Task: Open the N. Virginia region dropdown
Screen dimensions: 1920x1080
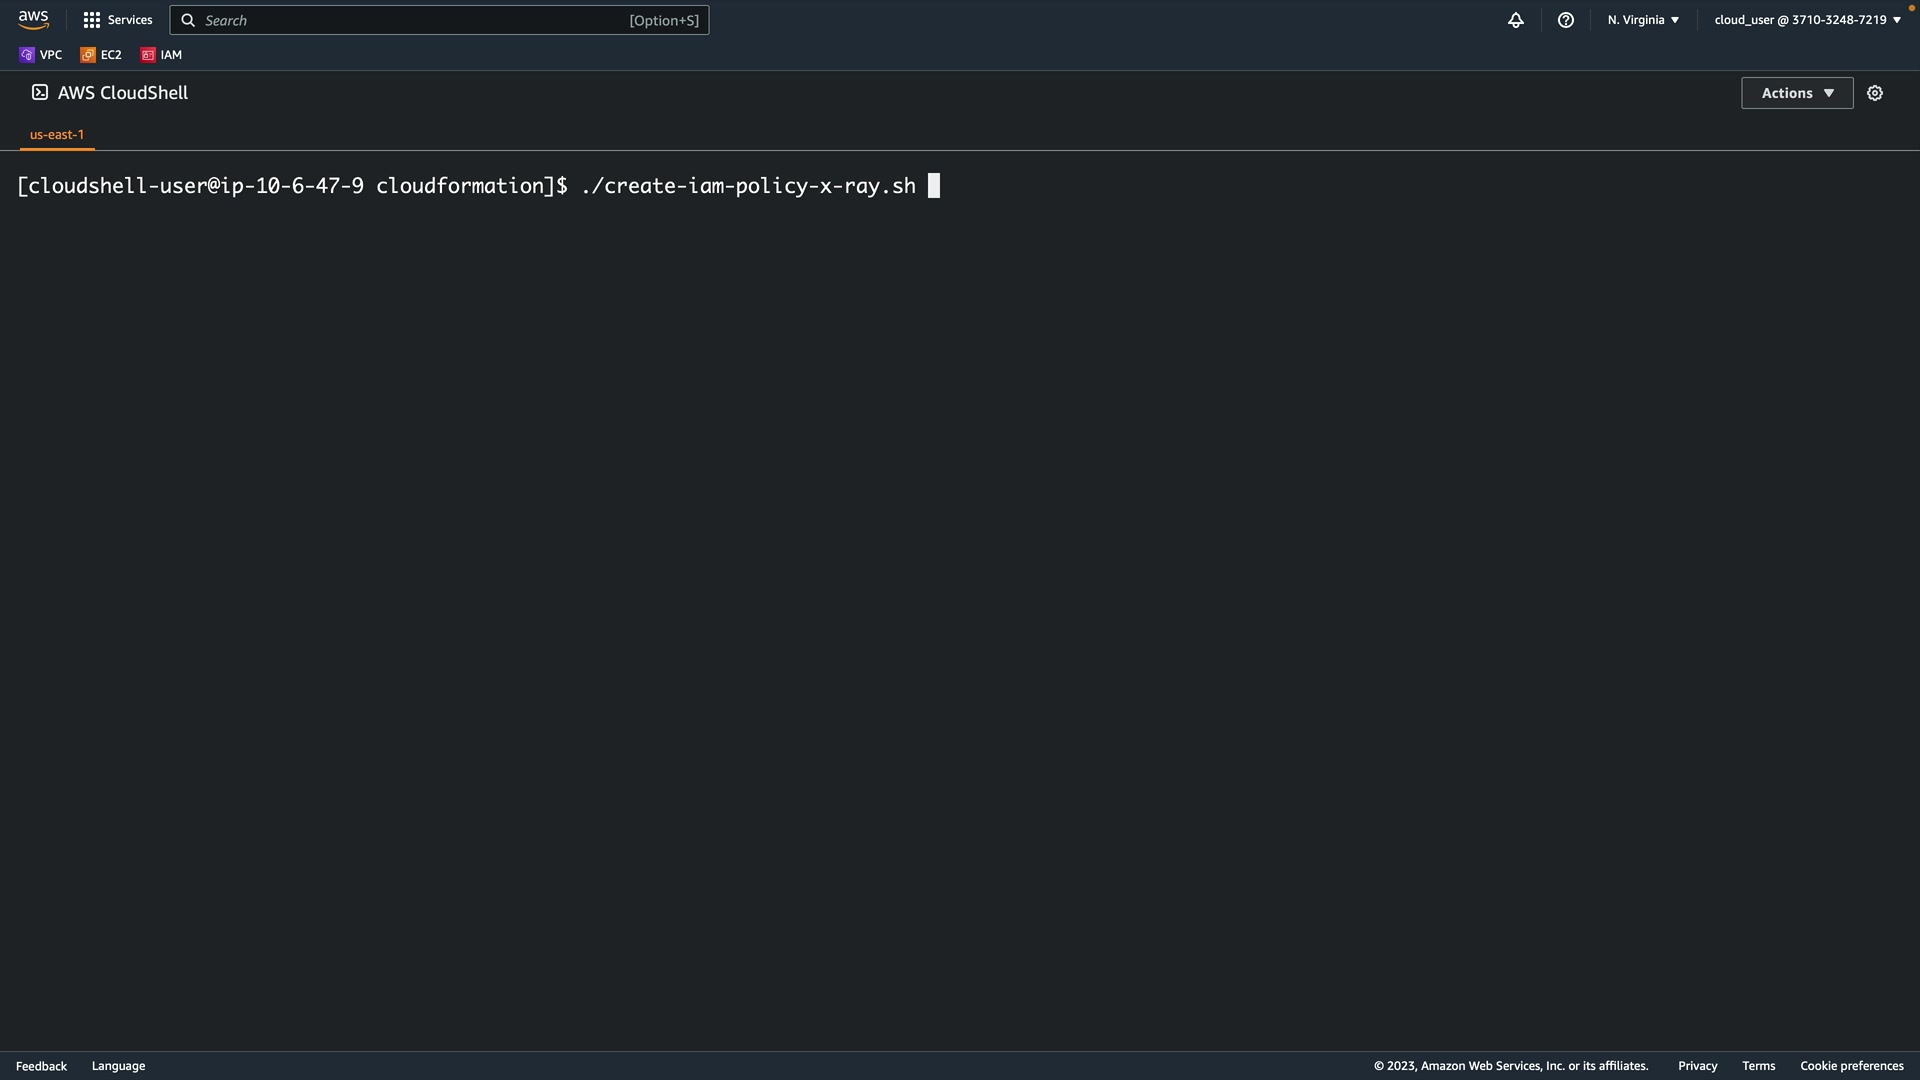Action: (x=1643, y=20)
